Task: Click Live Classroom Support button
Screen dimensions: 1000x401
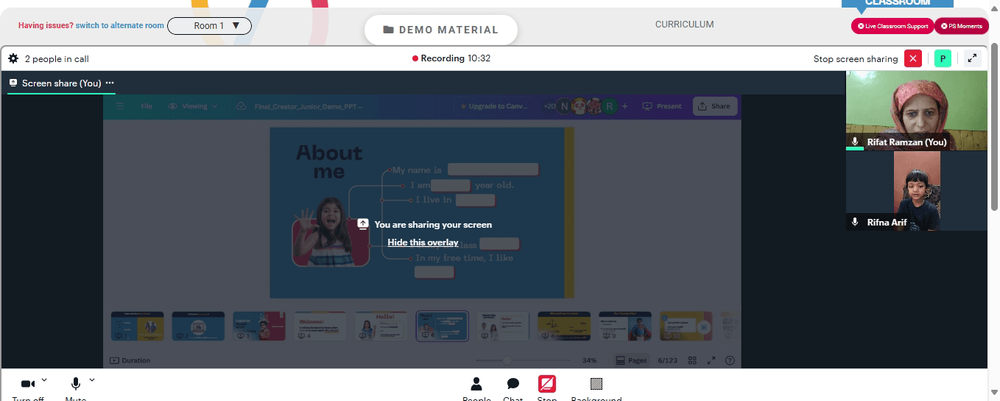Action: 892,26
